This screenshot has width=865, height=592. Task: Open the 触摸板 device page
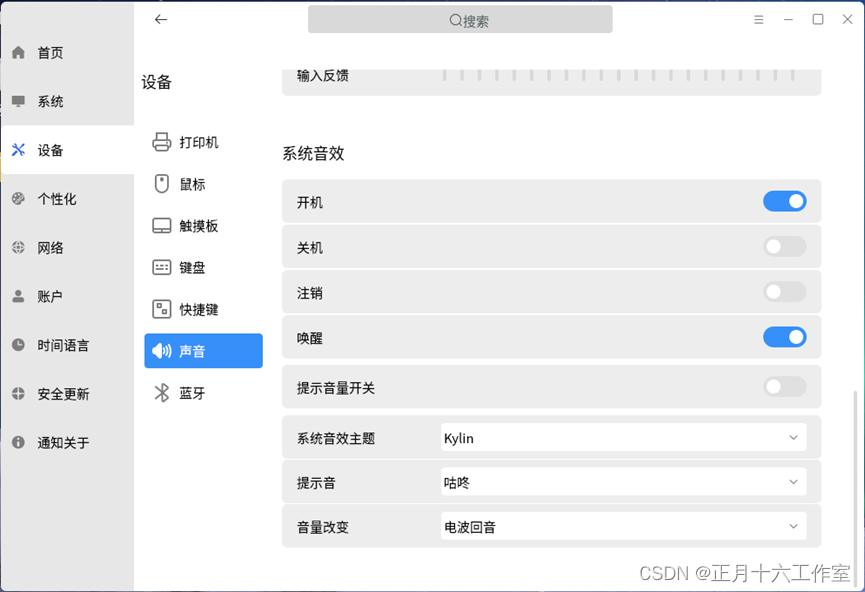204,226
